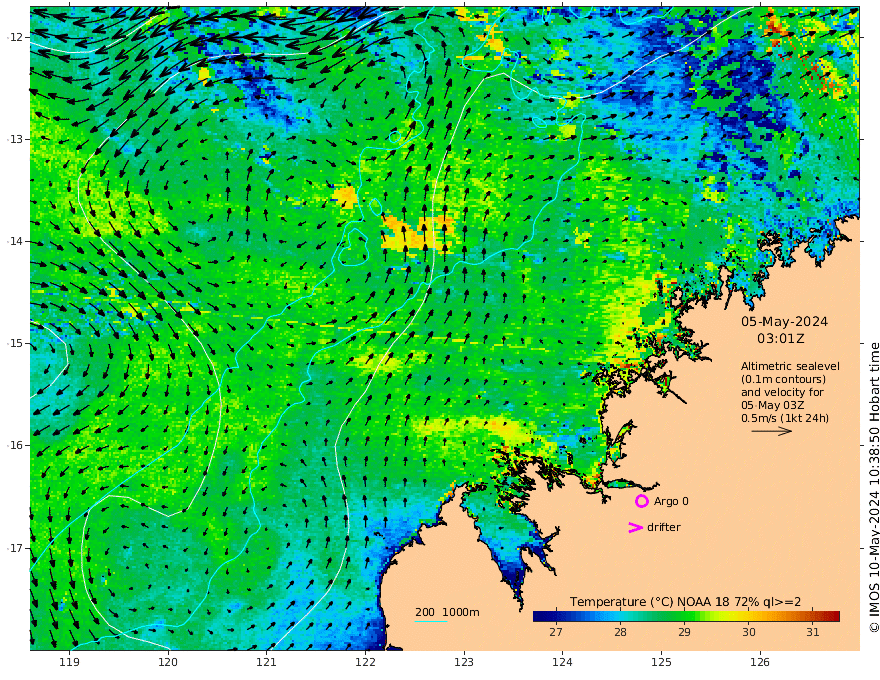The image size is (880, 680).
Task: Click latitude axis label -13
Action: [x=15, y=139]
